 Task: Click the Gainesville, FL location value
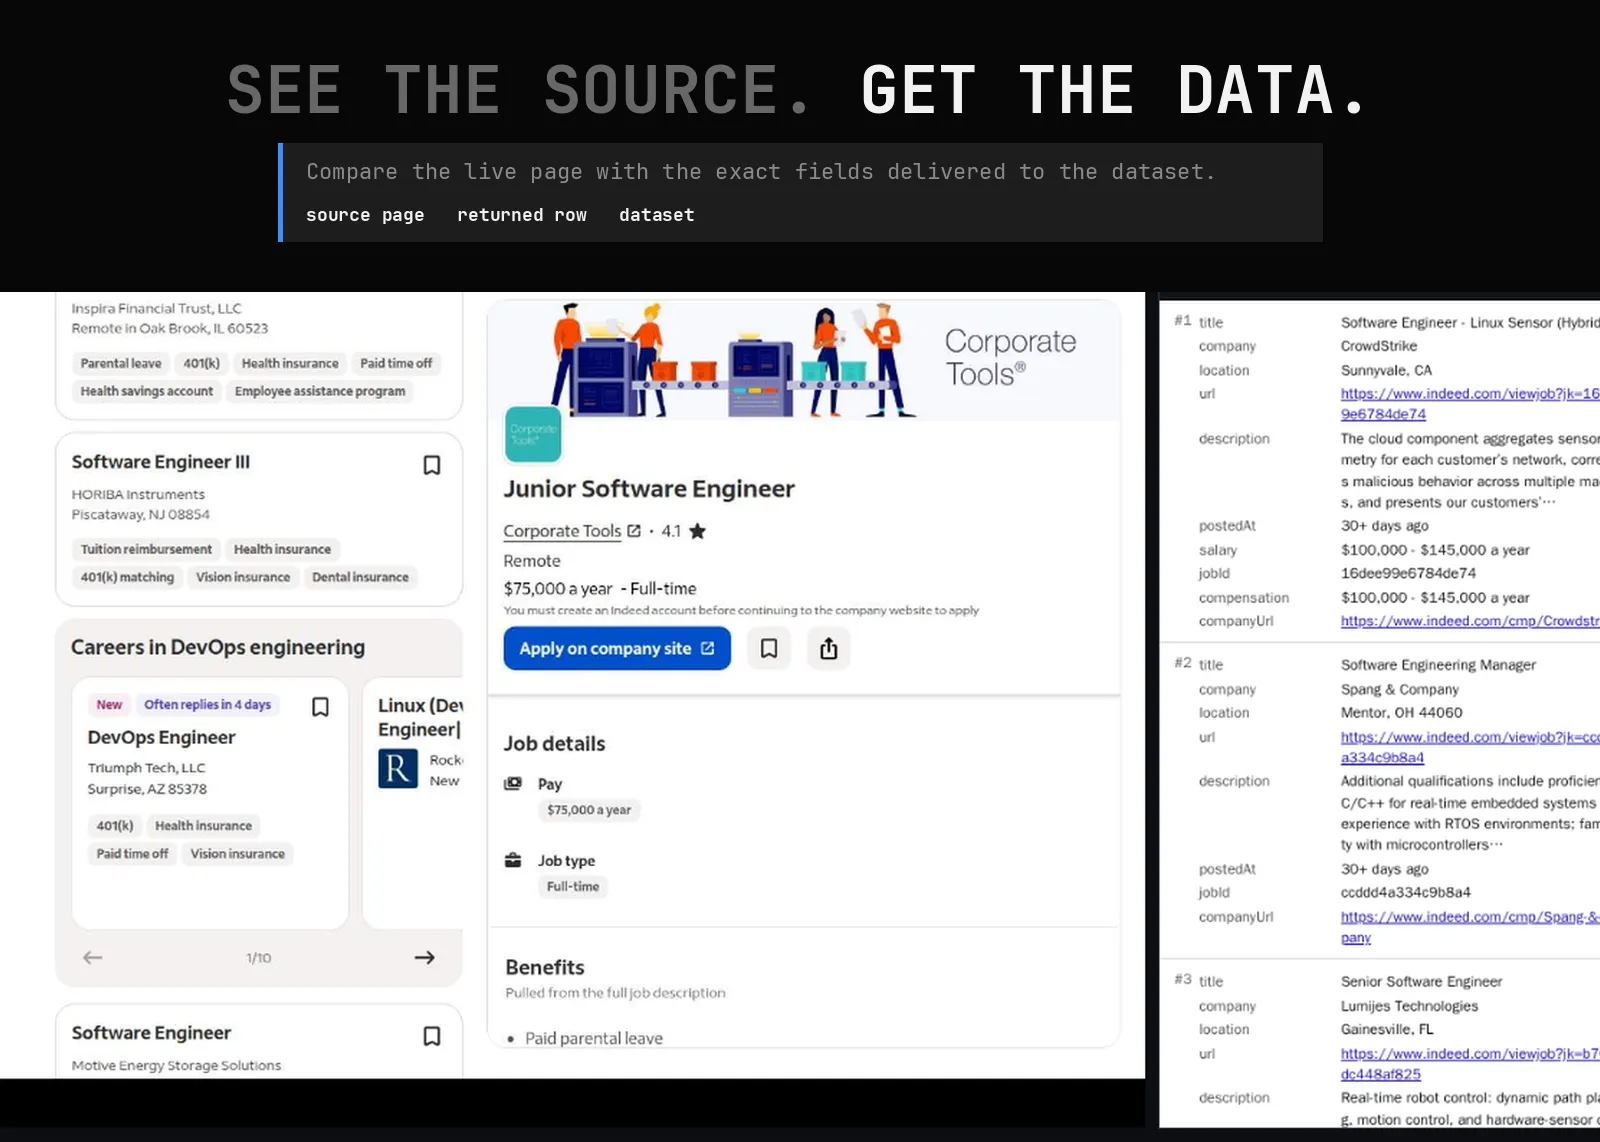pyautogui.click(x=1387, y=1029)
